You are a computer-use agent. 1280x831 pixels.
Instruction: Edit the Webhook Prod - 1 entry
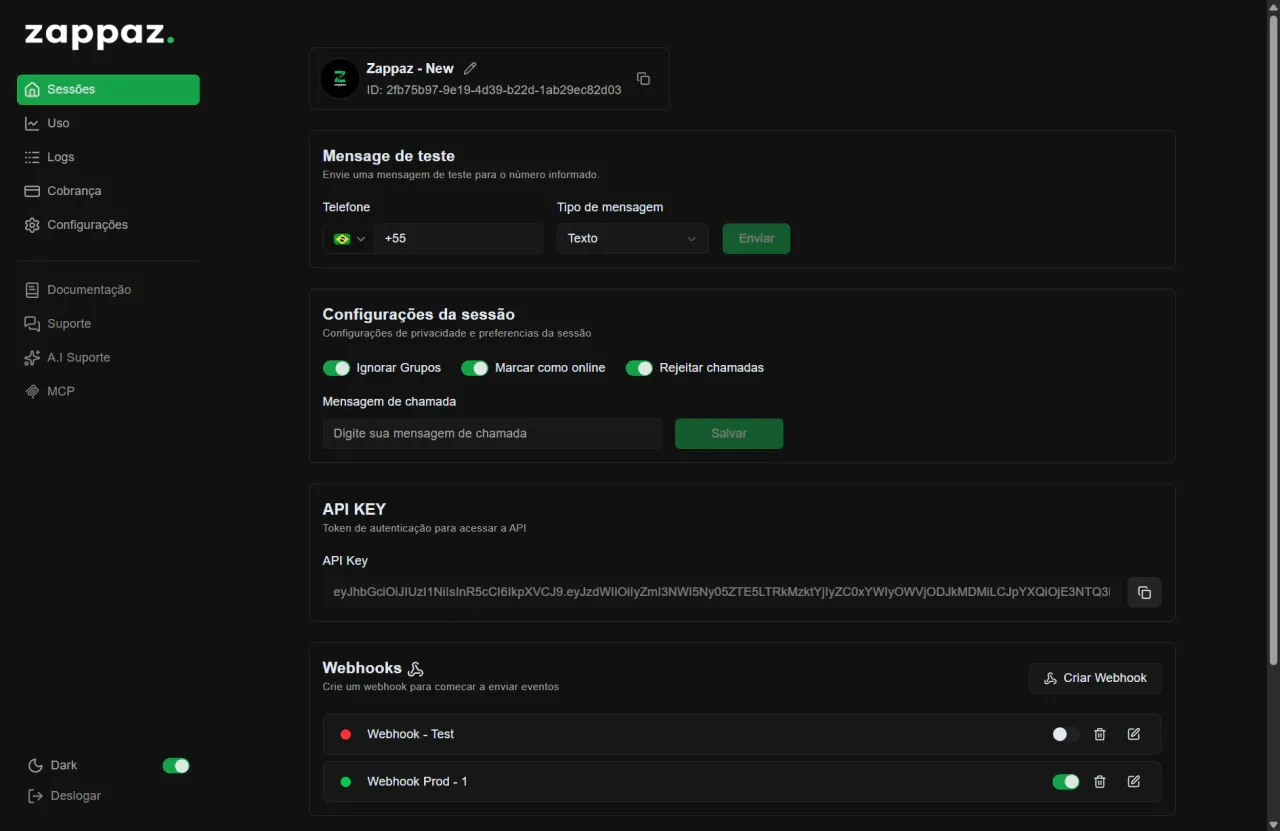point(1134,782)
